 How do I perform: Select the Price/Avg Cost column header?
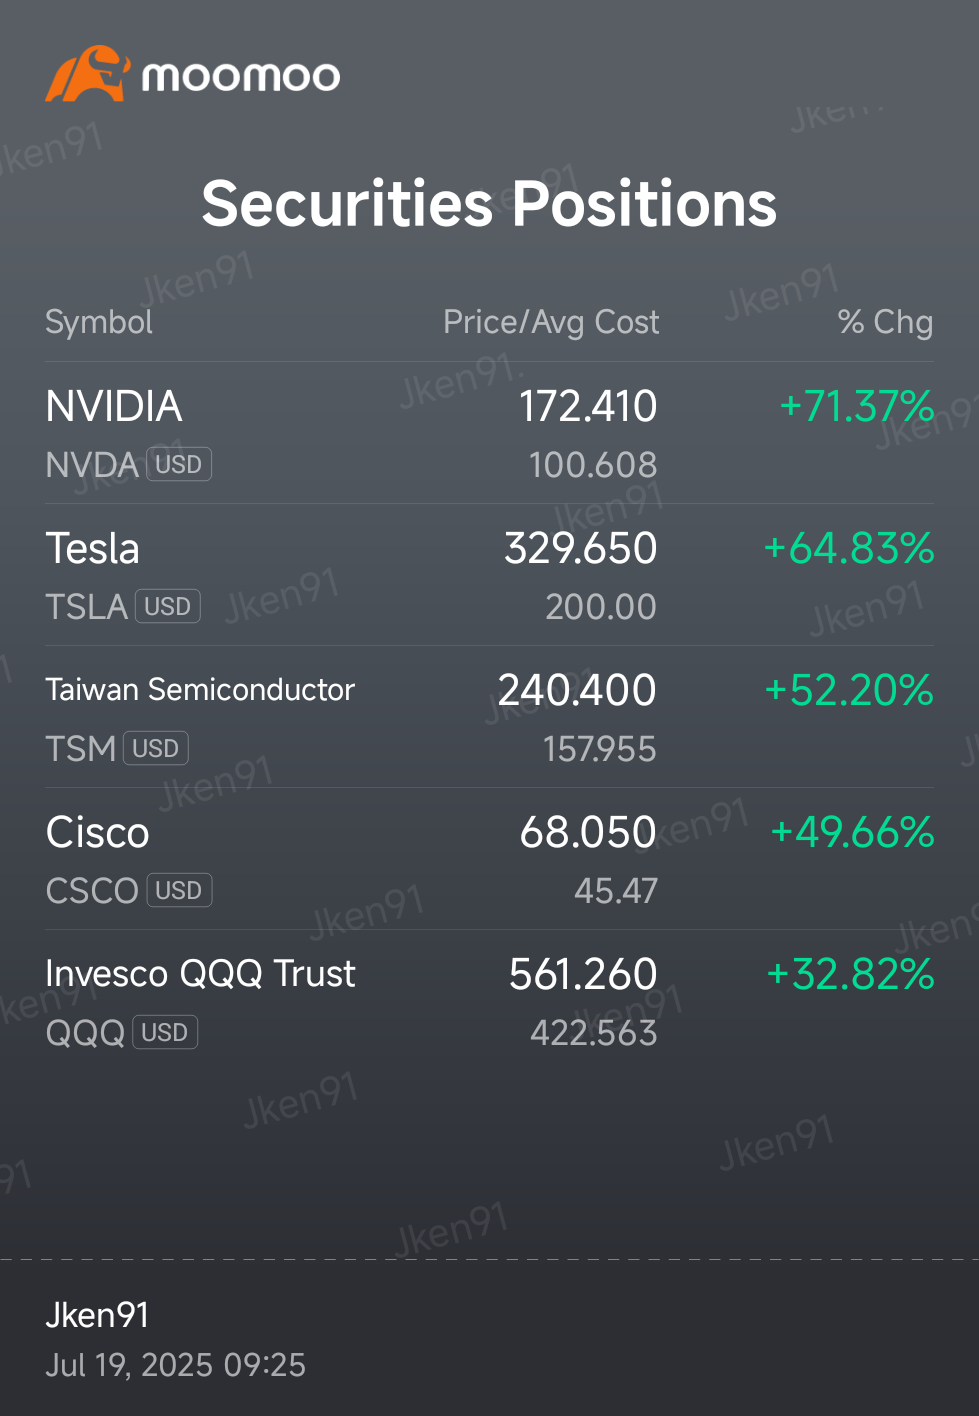coord(551,322)
